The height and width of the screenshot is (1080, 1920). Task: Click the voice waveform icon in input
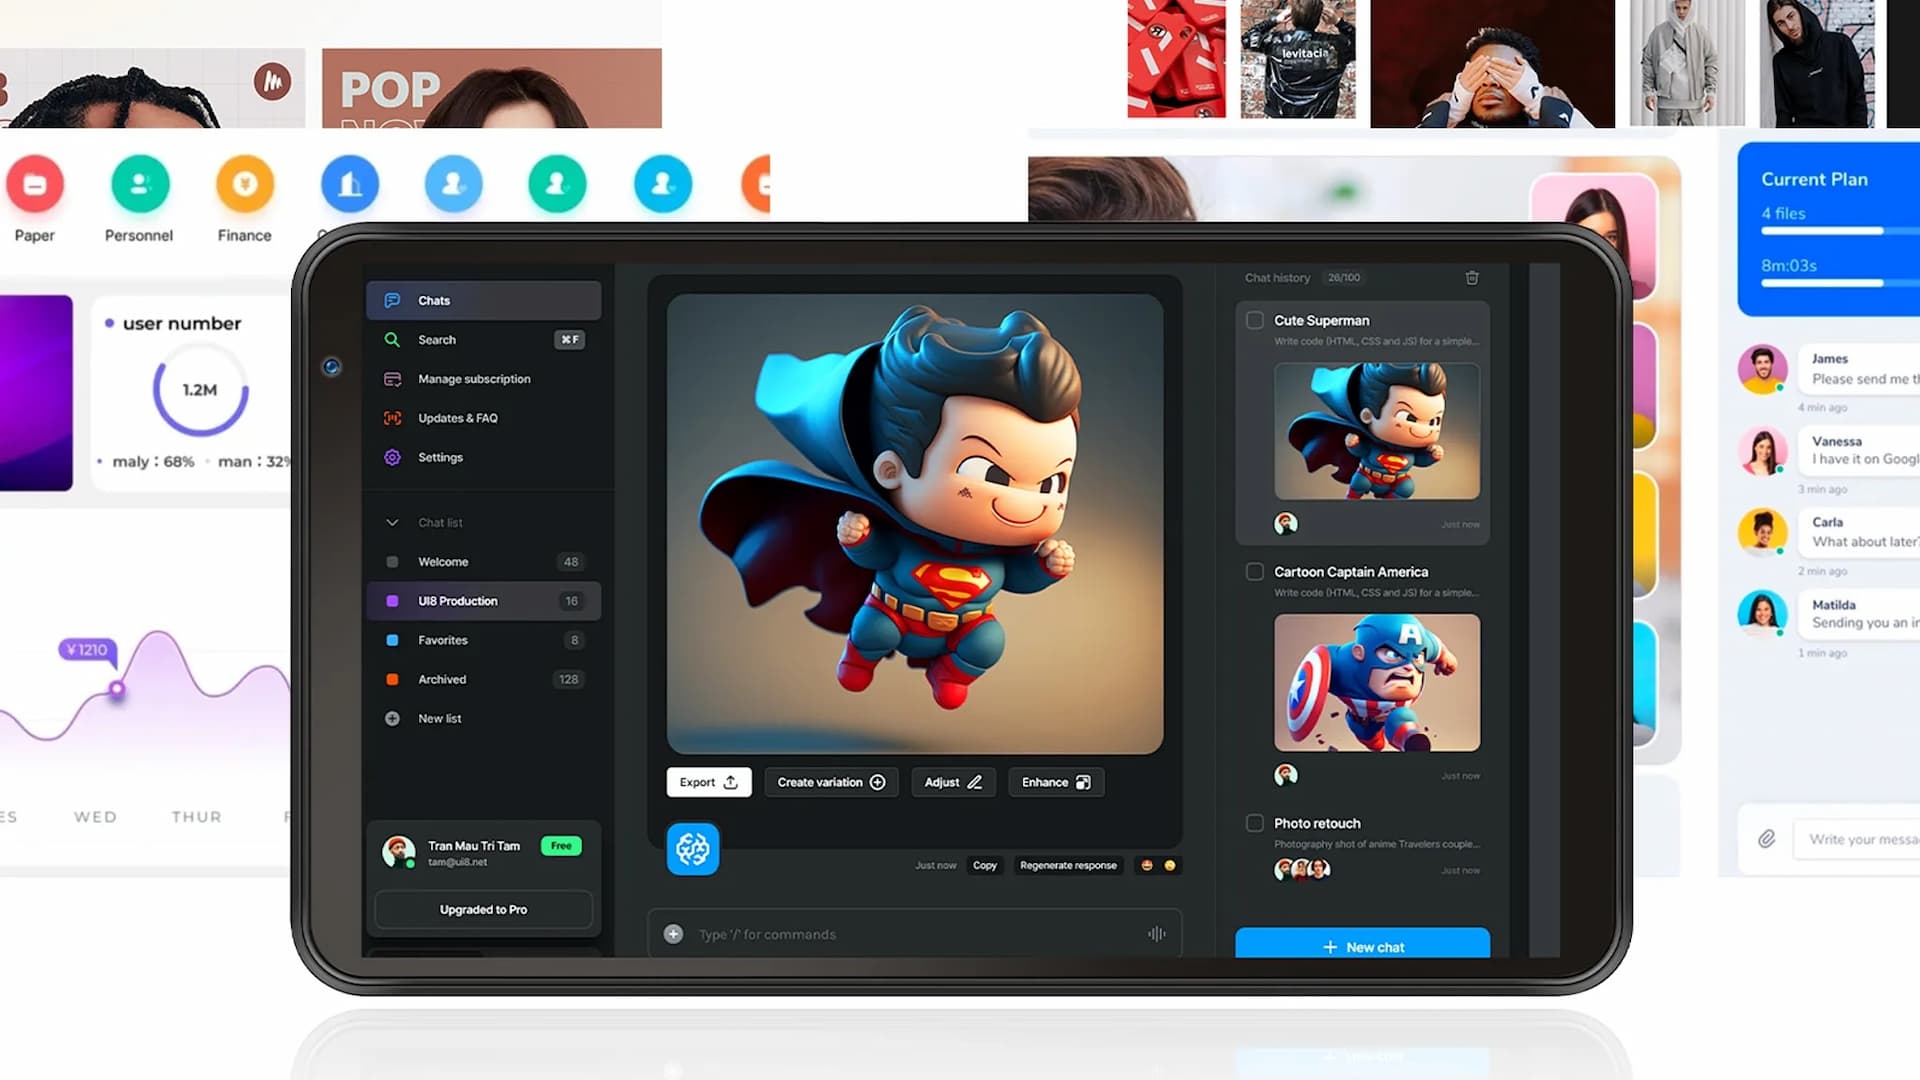point(1157,934)
